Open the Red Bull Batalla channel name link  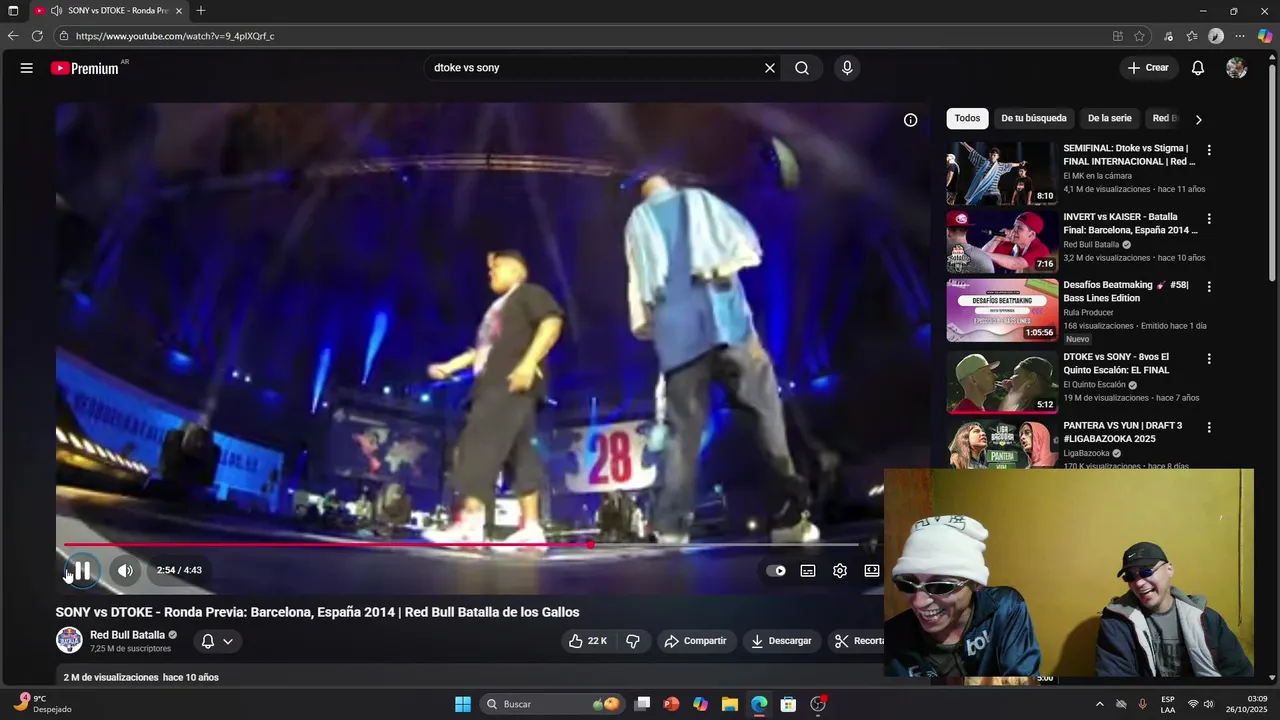pos(127,635)
